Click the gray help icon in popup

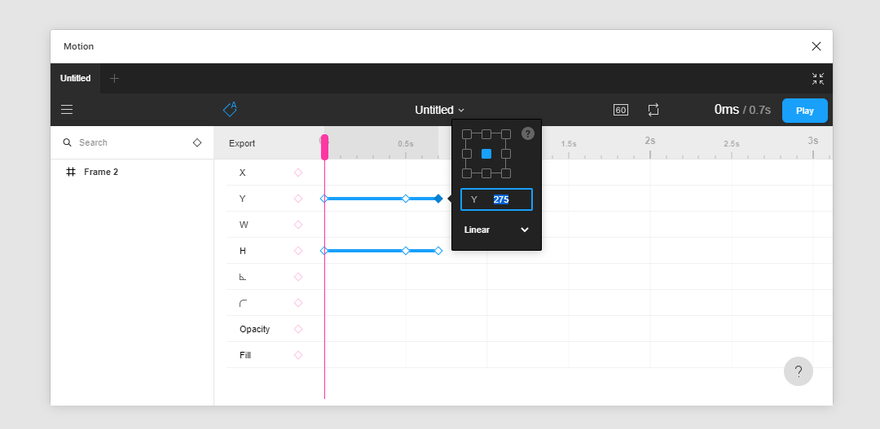[528, 134]
